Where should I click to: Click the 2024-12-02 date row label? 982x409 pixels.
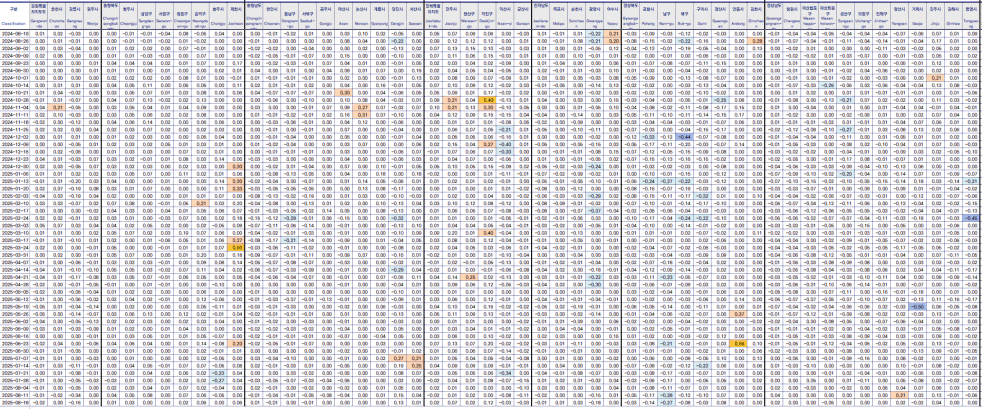coord(15,137)
